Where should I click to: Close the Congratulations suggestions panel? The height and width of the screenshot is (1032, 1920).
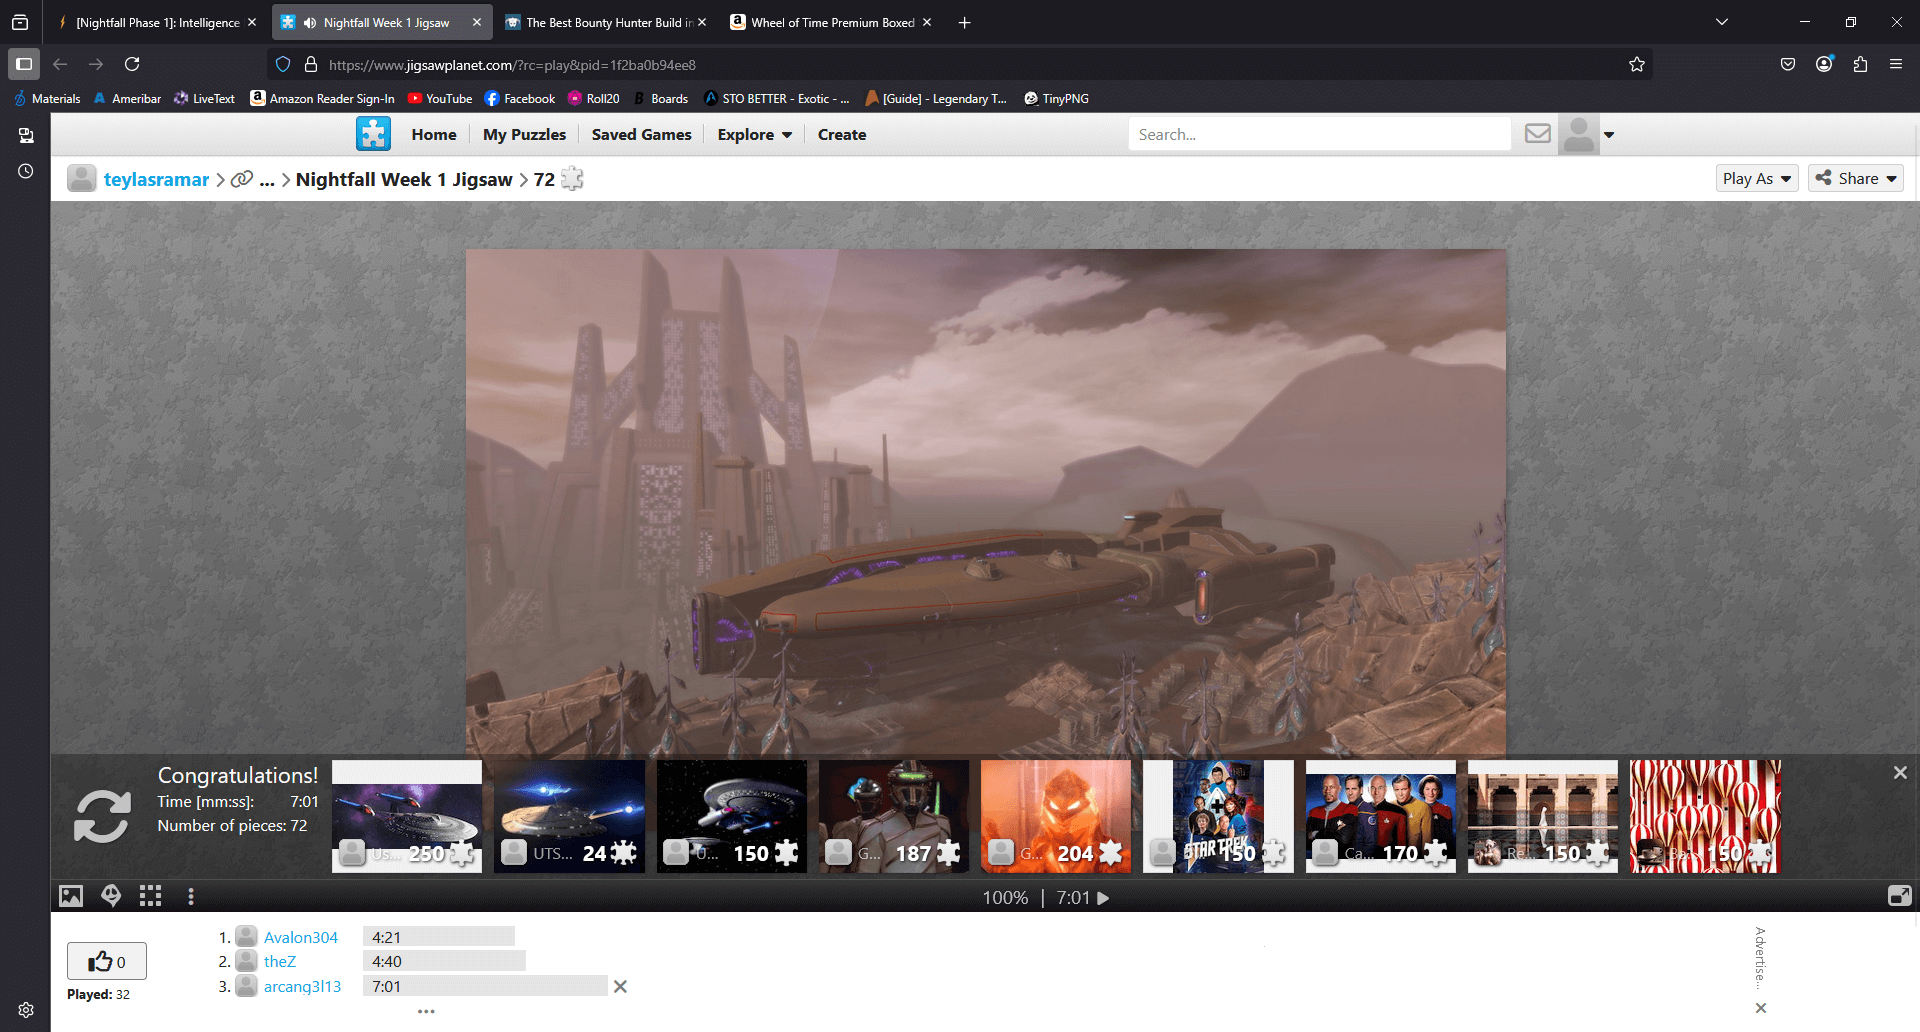pyautogui.click(x=1900, y=772)
